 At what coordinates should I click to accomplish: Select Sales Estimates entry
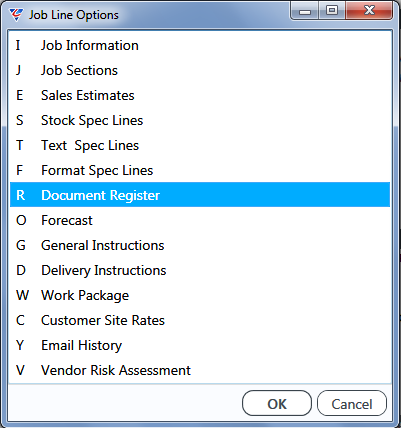[x=200, y=95]
